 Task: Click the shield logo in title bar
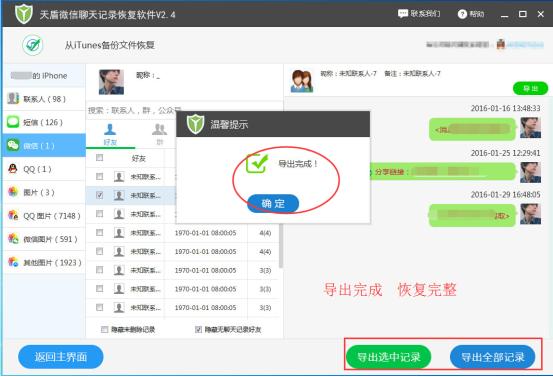point(24,14)
